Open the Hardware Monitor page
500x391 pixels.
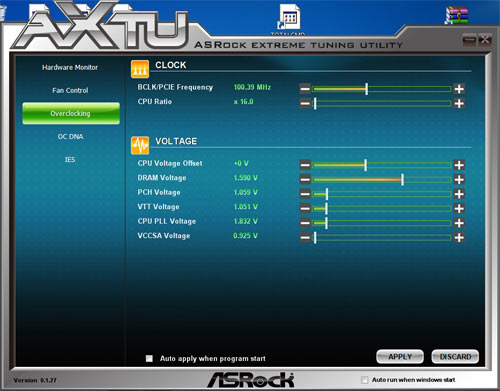[70, 67]
